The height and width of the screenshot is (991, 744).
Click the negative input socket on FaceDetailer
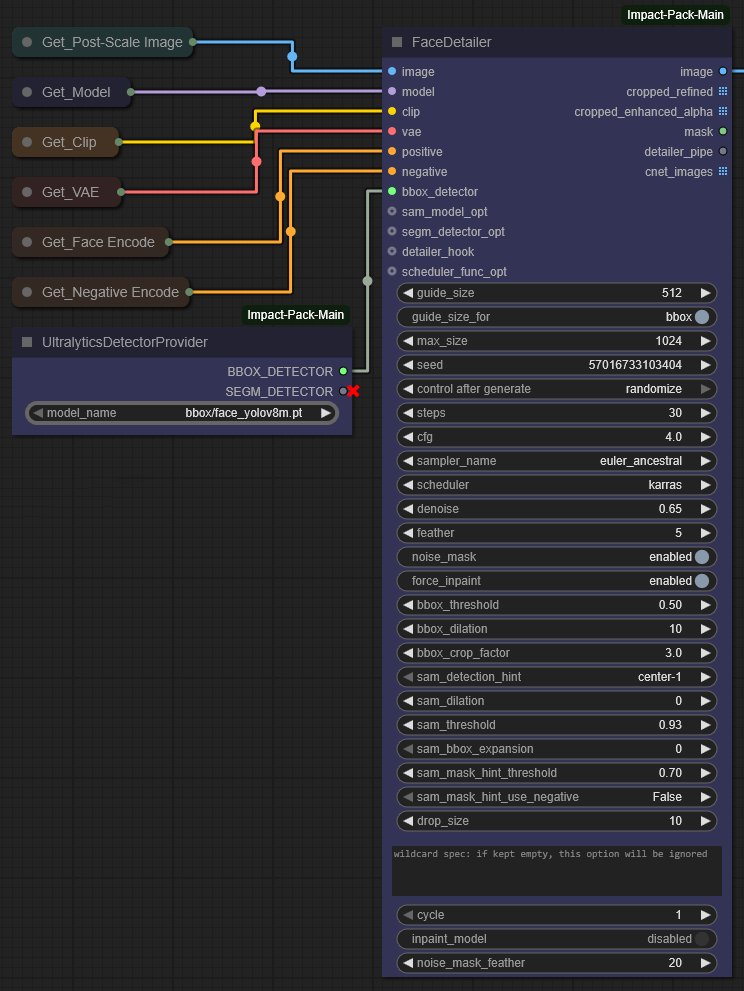392,171
